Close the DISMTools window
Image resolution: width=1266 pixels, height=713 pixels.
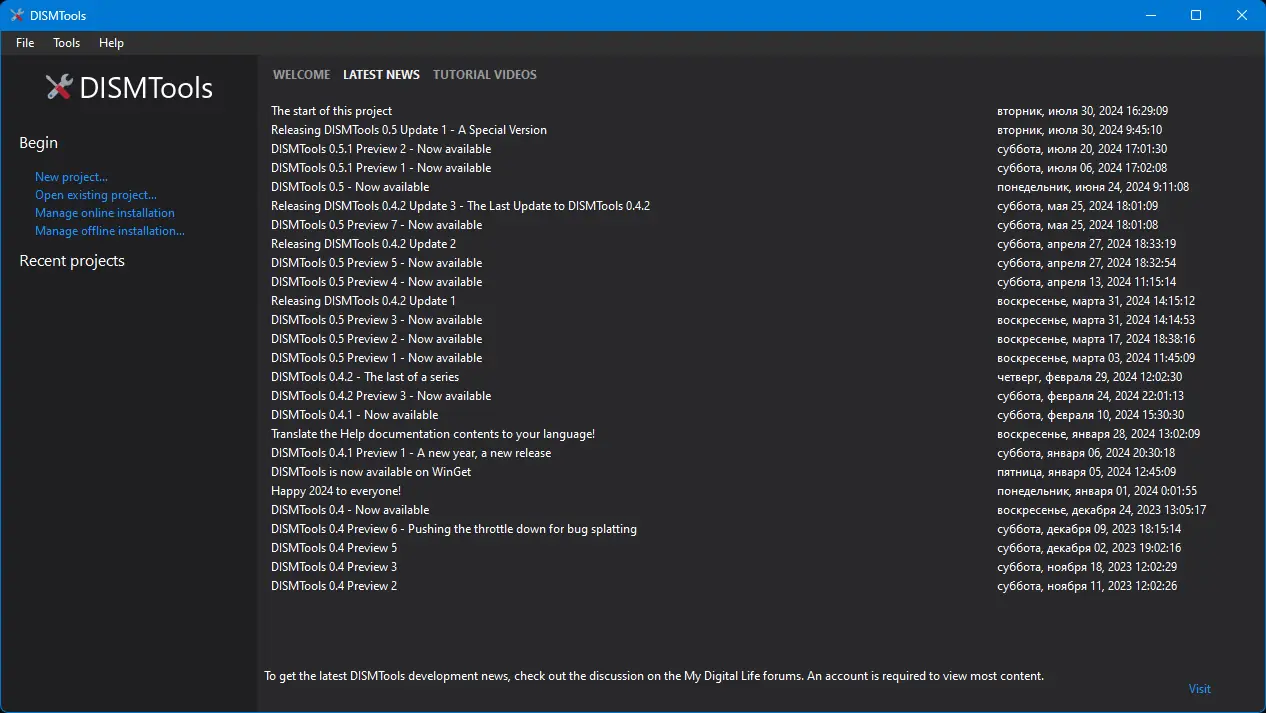[1242, 15]
